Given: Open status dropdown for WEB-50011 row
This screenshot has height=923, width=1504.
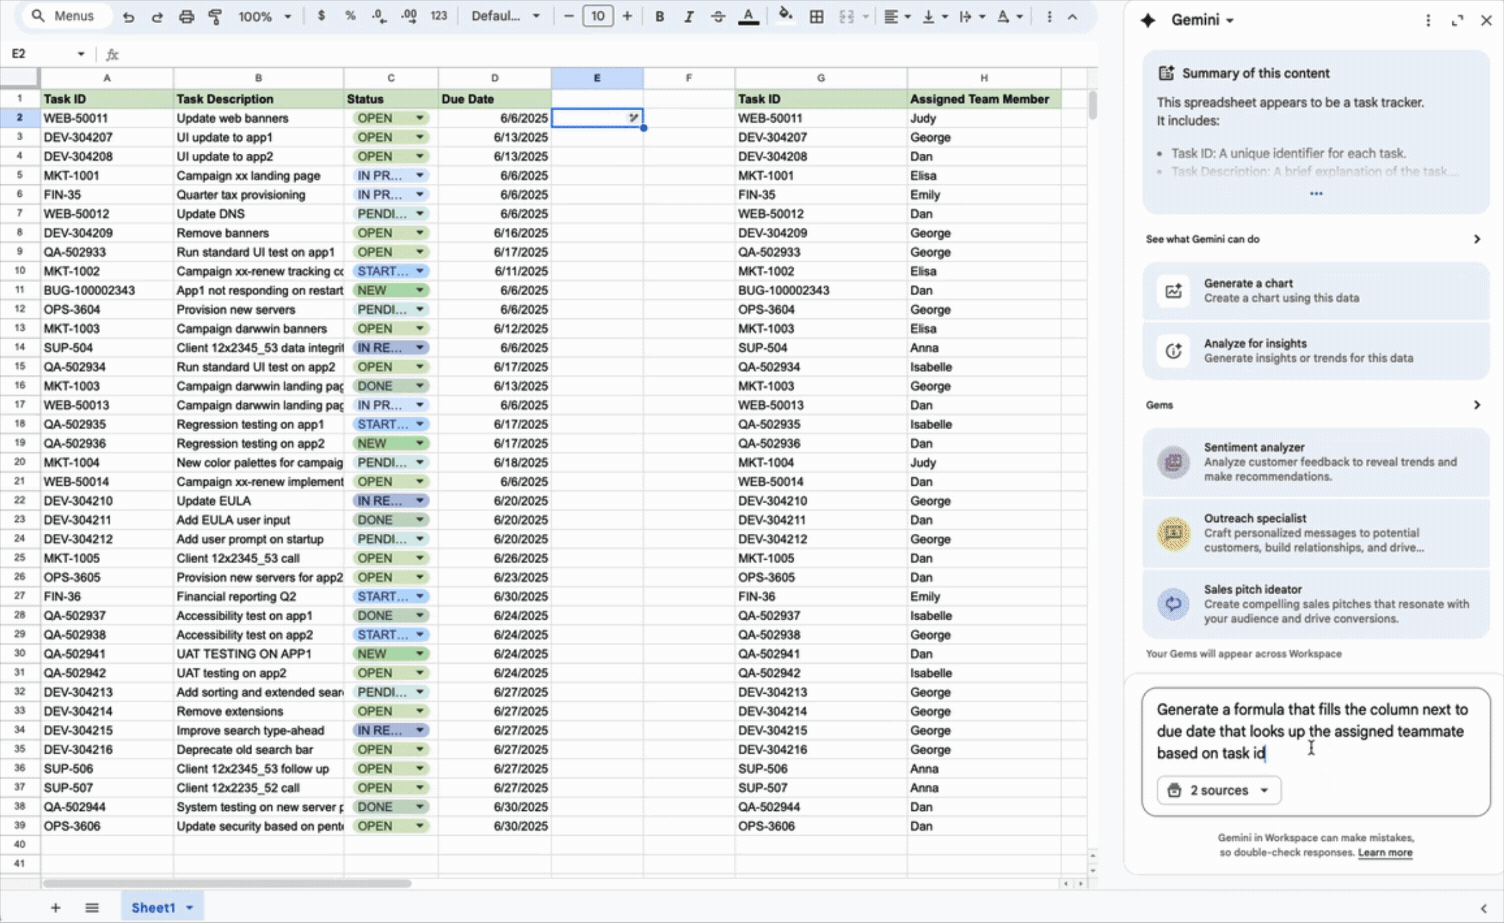Looking at the screenshot, I should click(x=420, y=118).
